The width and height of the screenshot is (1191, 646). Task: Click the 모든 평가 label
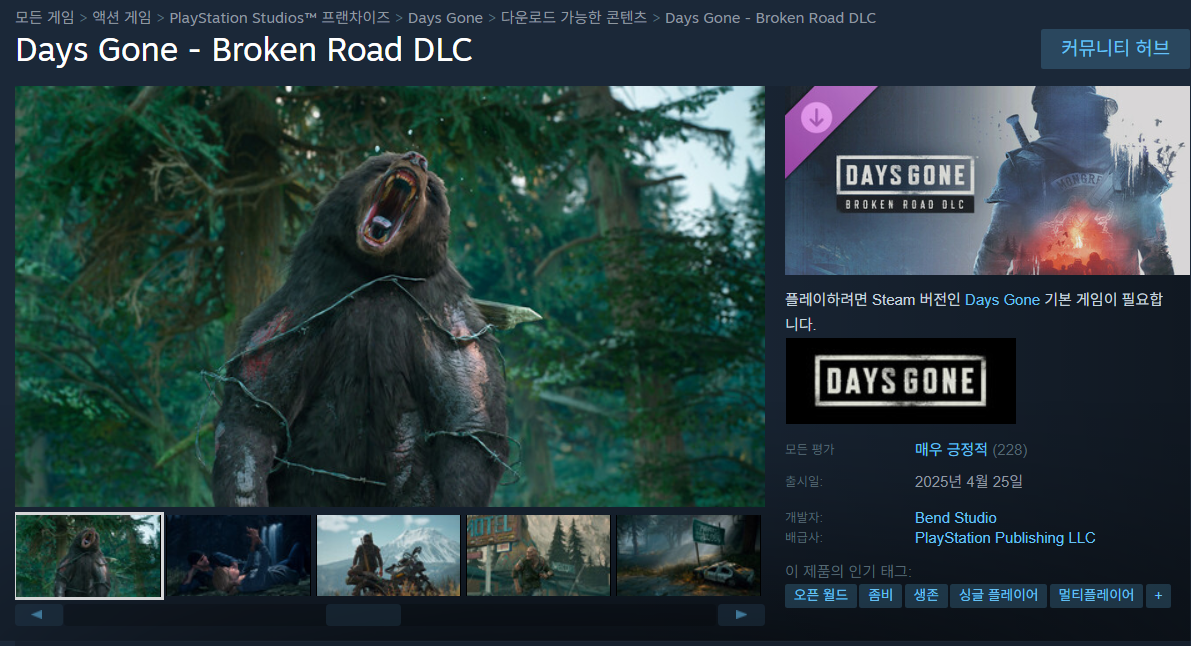pyautogui.click(x=810, y=449)
